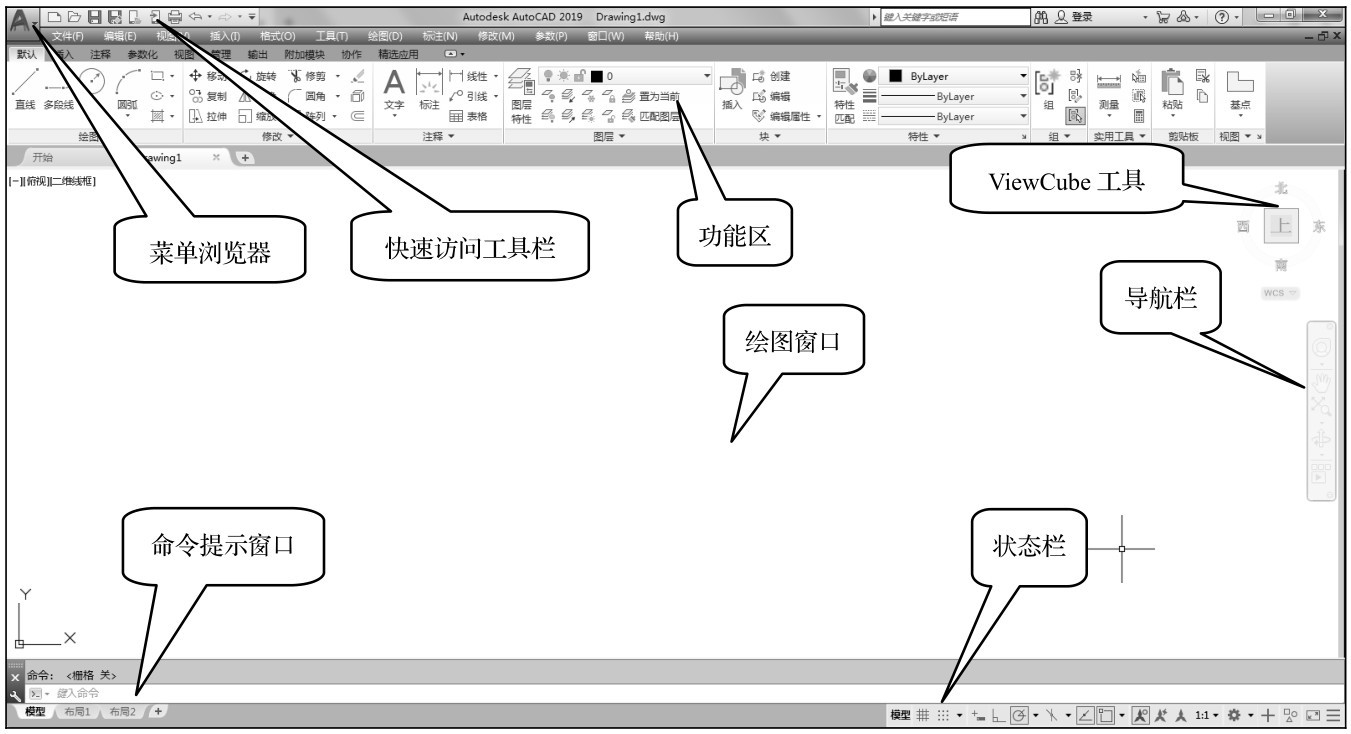Open the 文件(F) menu

68,37
